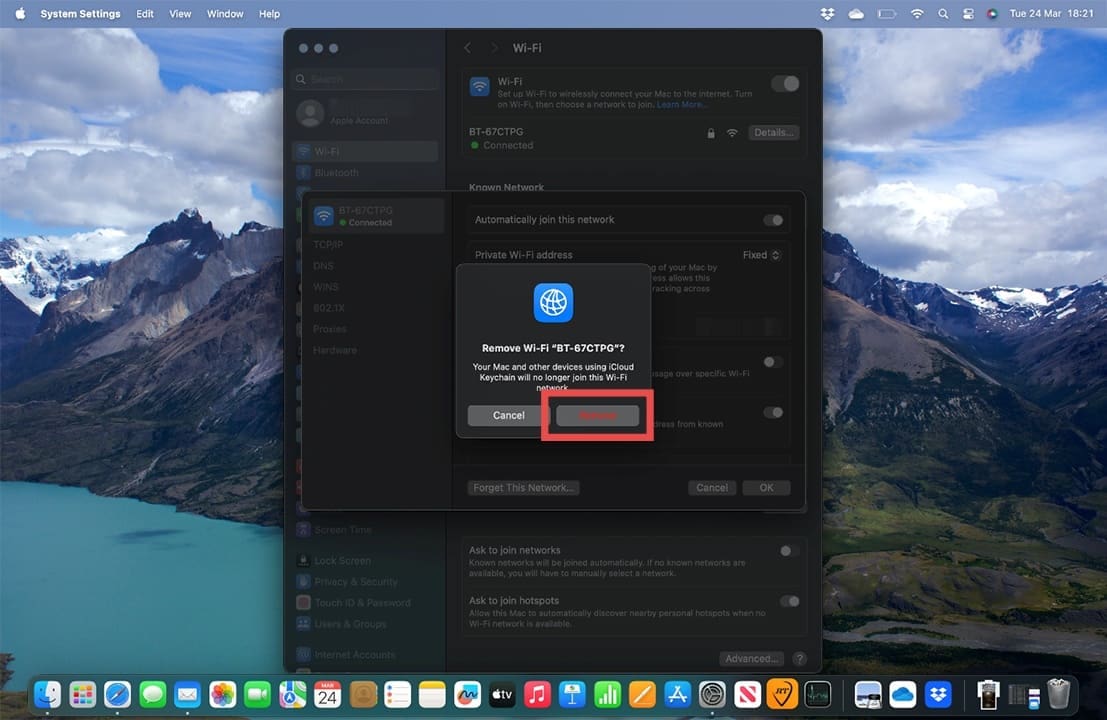This screenshot has height=720, width=1107.
Task: Click Cancel in the Remove Wi-Fi dialog
Action: tap(508, 415)
